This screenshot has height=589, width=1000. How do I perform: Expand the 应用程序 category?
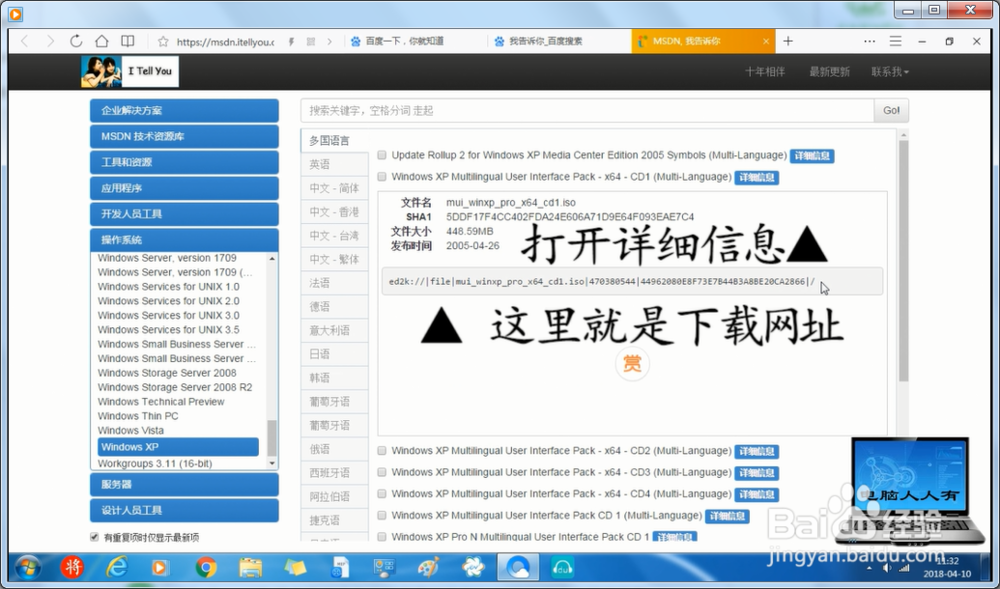click(x=184, y=188)
